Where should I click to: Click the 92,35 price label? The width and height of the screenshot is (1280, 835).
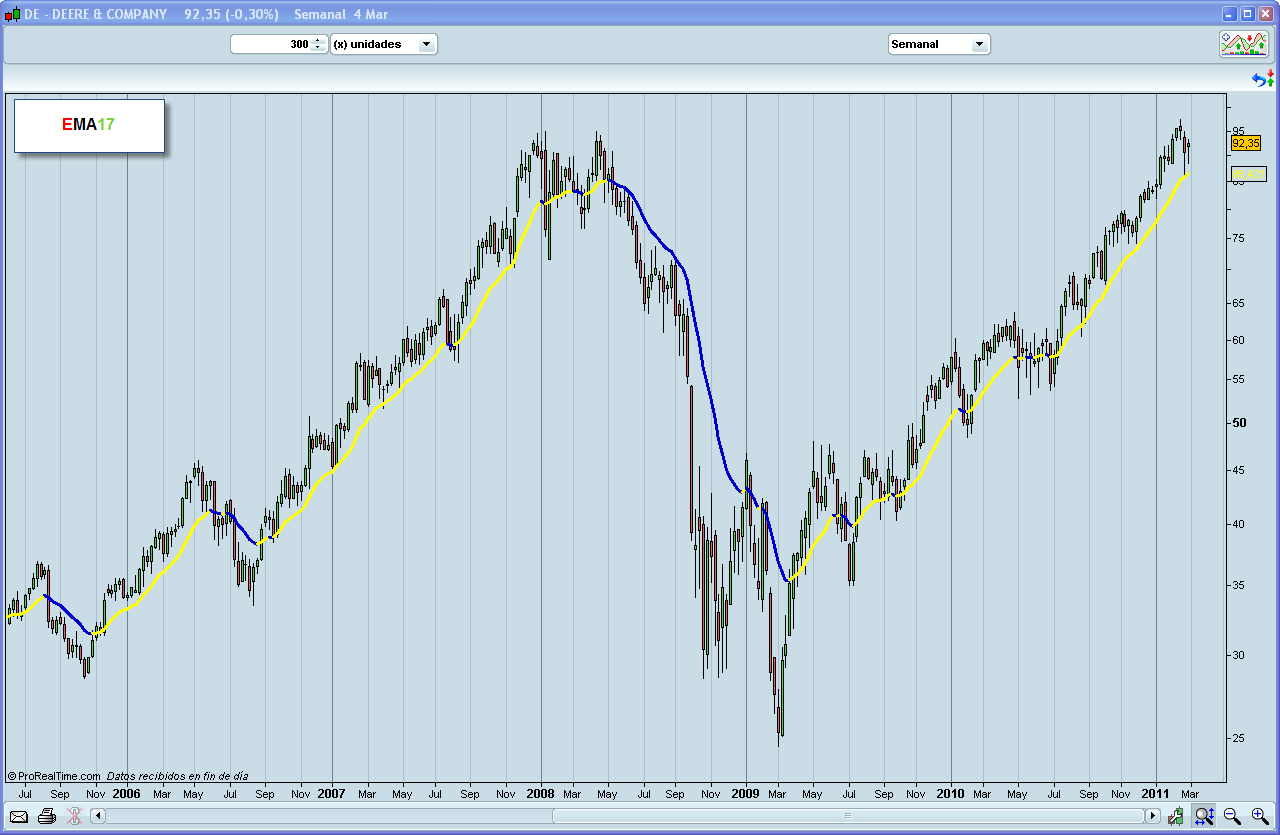tap(1244, 143)
